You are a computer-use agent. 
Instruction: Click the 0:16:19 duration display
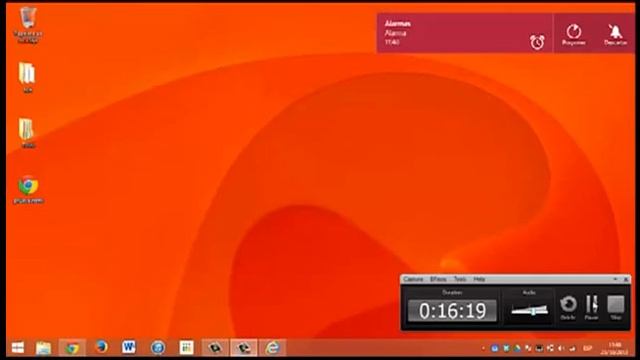click(452, 311)
